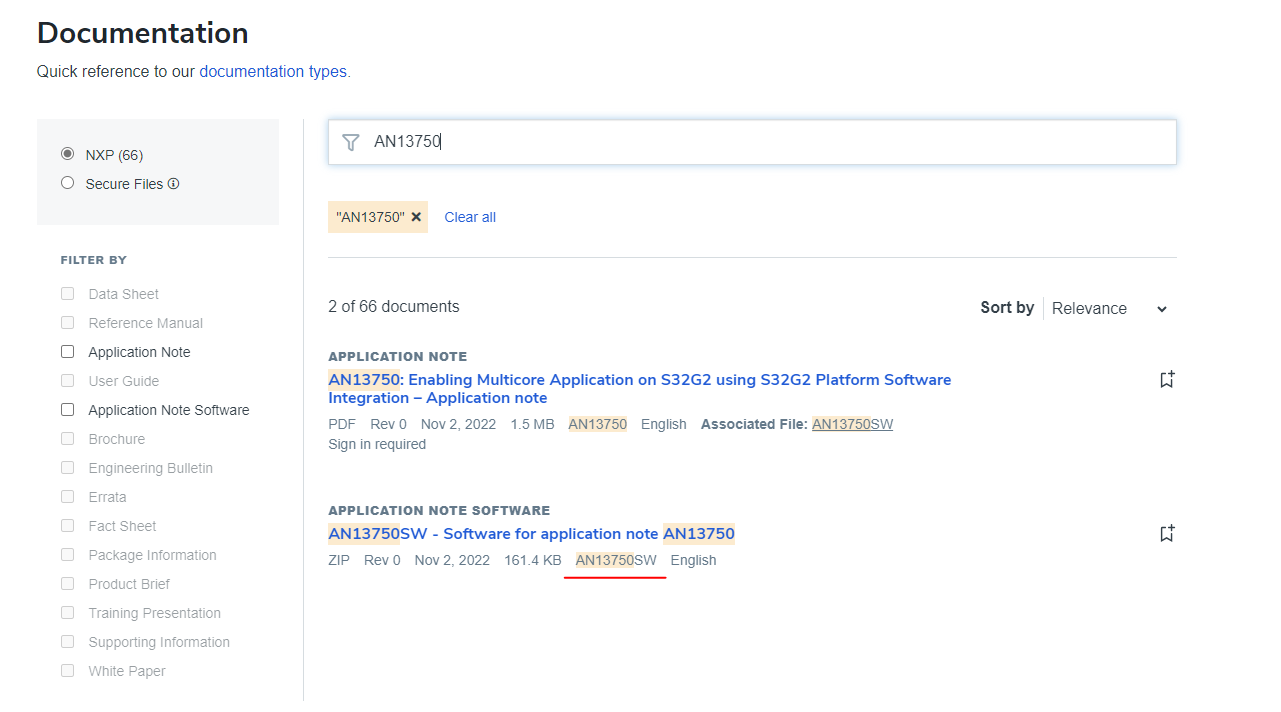
Task: Toggle the User Guide filter checkbox
Action: [x=68, y=381]
